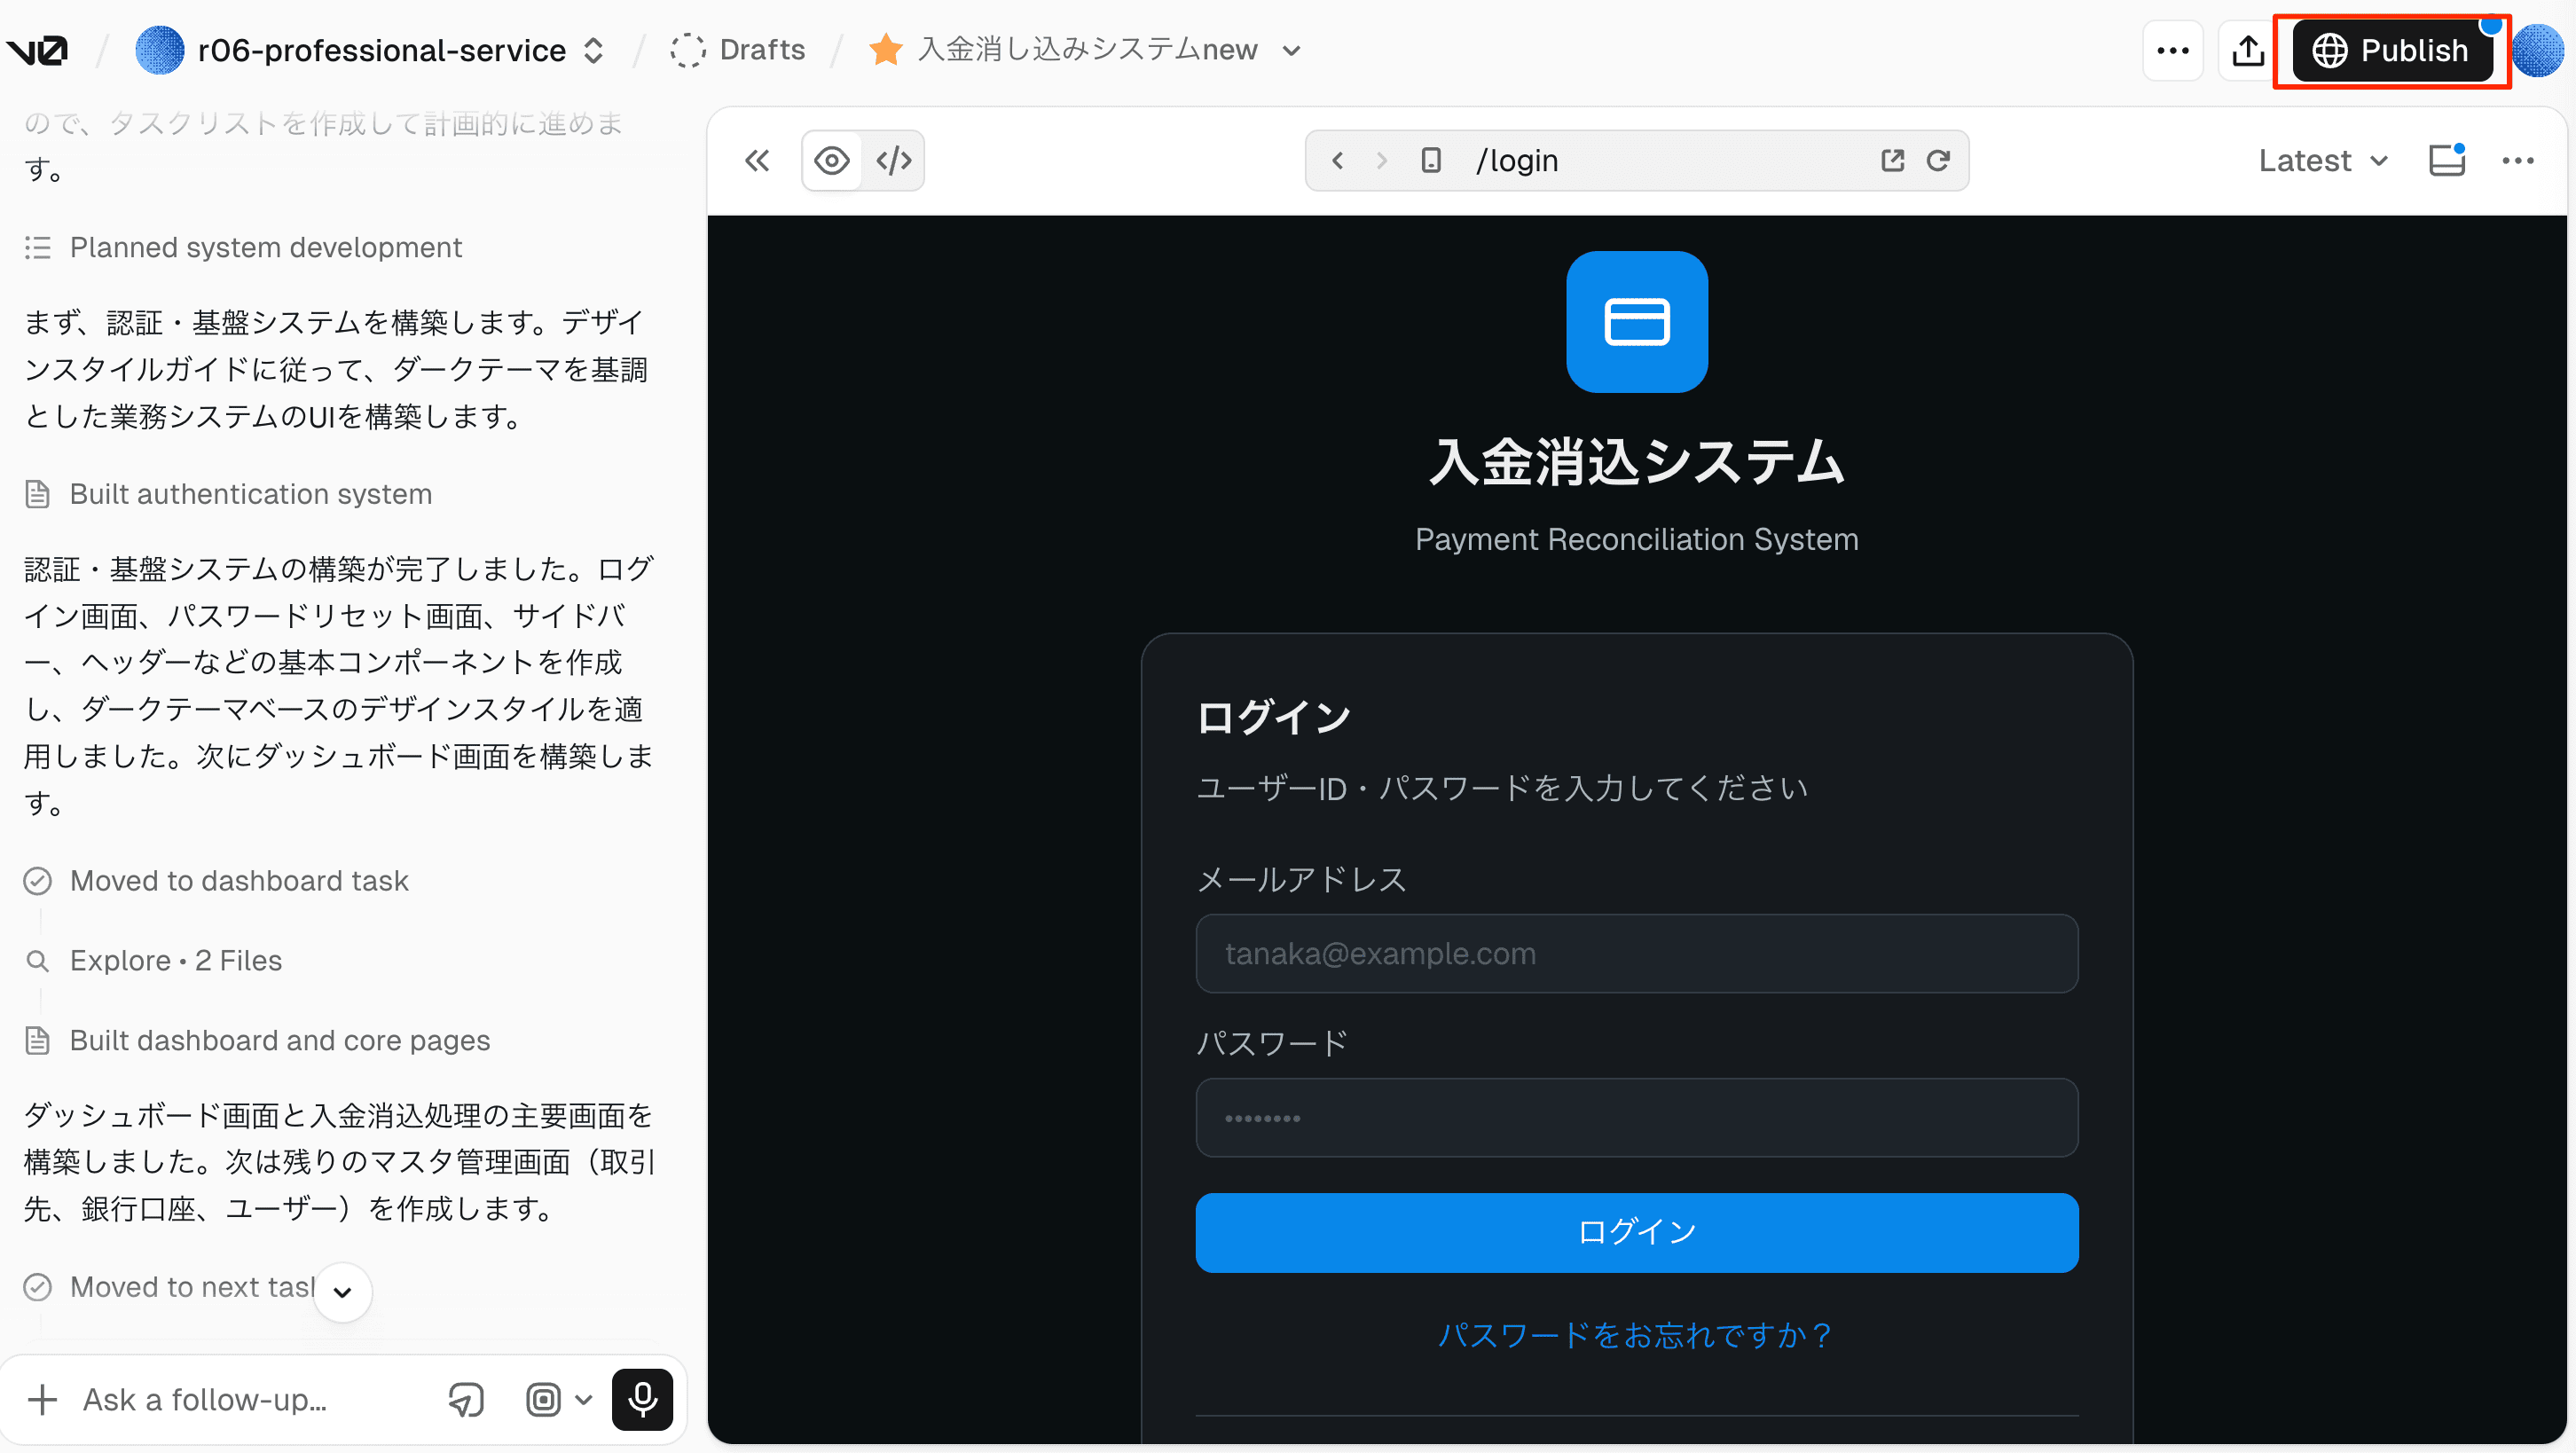Go to the Drafts breadcrumb
Image resolution: width=2576 pixels, height=1453 pixels.
tap(739, 50)
